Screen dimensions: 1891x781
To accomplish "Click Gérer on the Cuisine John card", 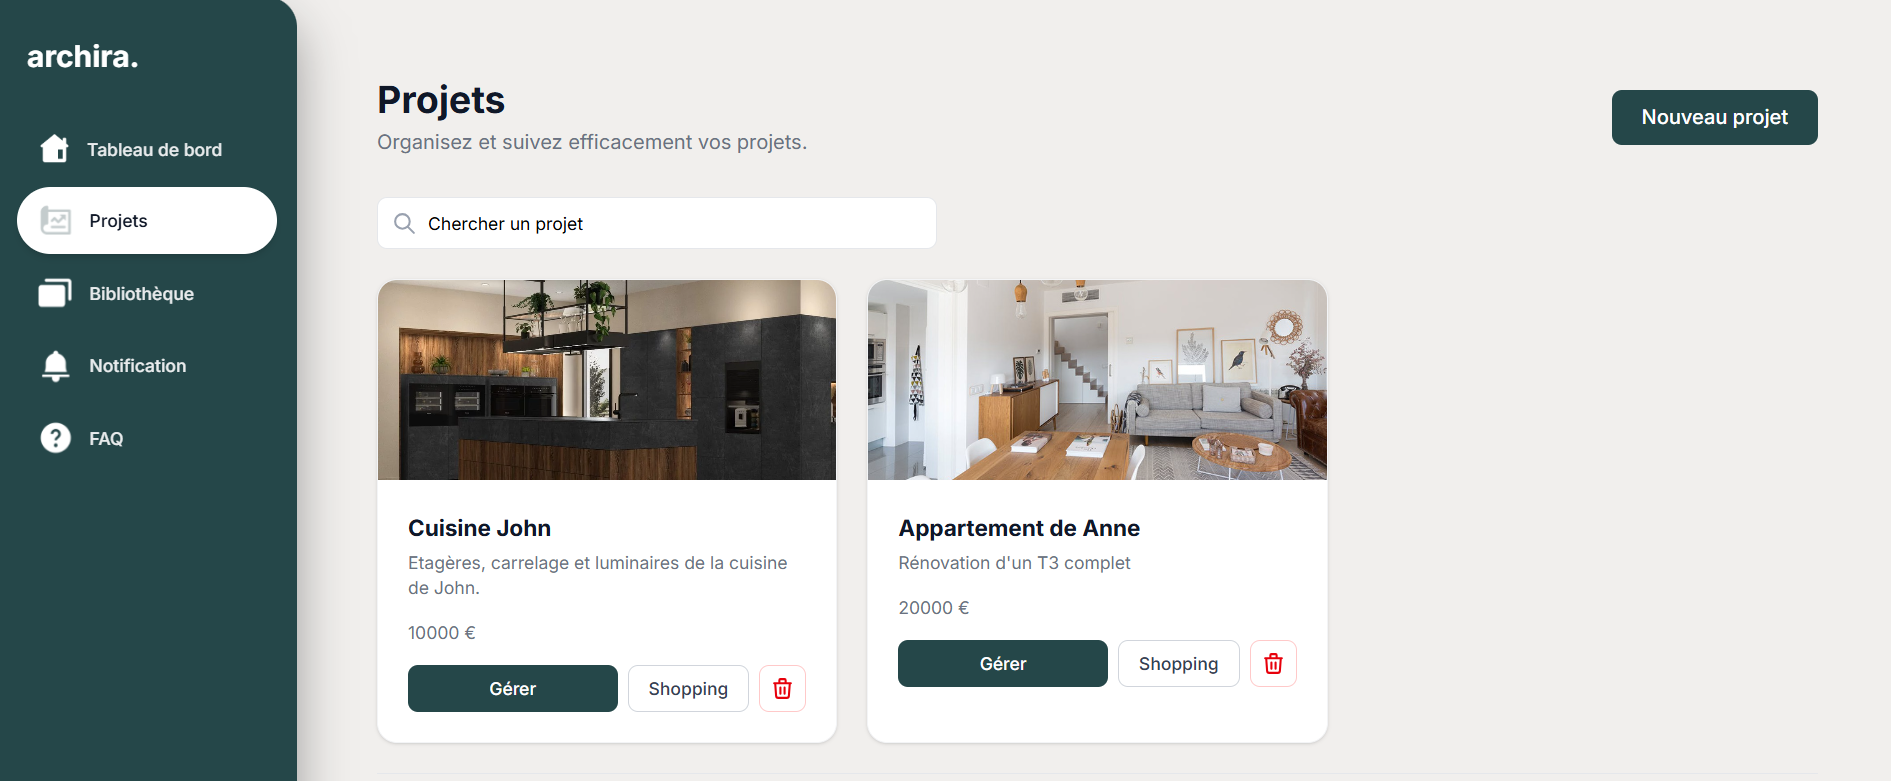I will click(x=513, y=689).
